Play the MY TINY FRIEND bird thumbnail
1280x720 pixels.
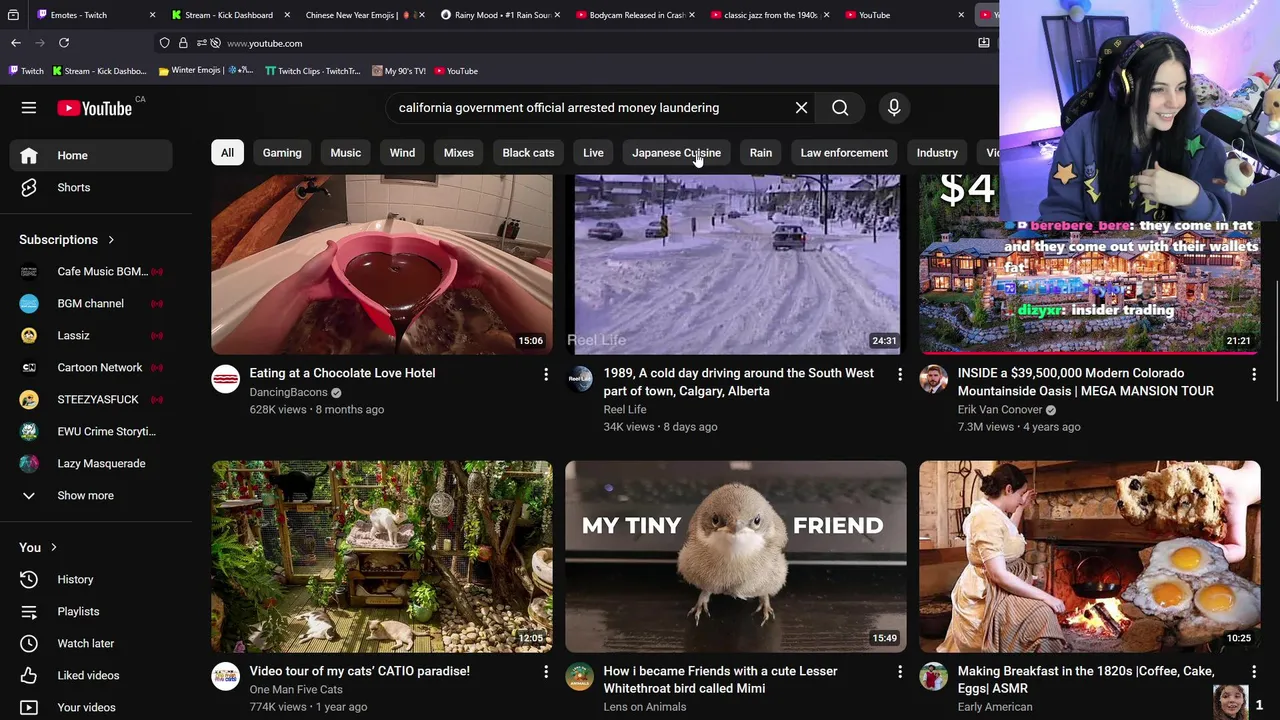[736, 557]
